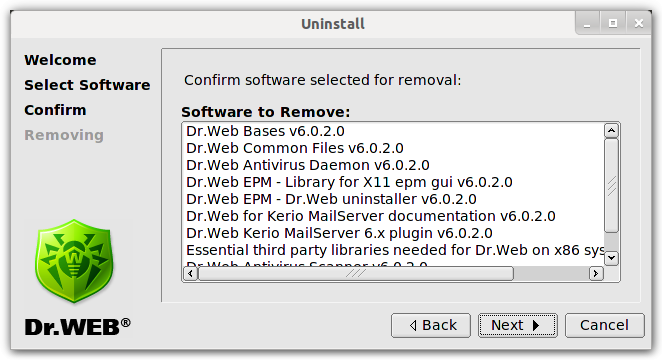Viewport: 662px width, 360px height.
Task: Open the Select Software step
Action: pyautogui.click(x=87, y=85)
